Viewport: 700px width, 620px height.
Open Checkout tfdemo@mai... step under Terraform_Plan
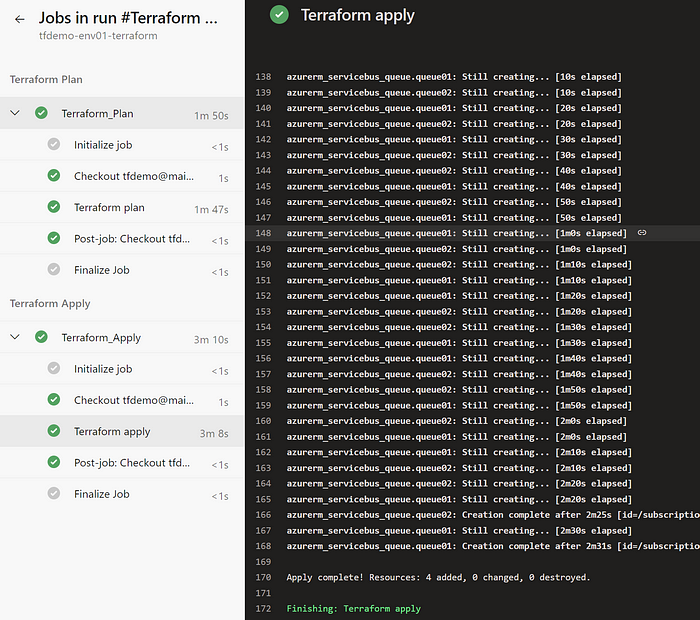(x=122, y=176)
